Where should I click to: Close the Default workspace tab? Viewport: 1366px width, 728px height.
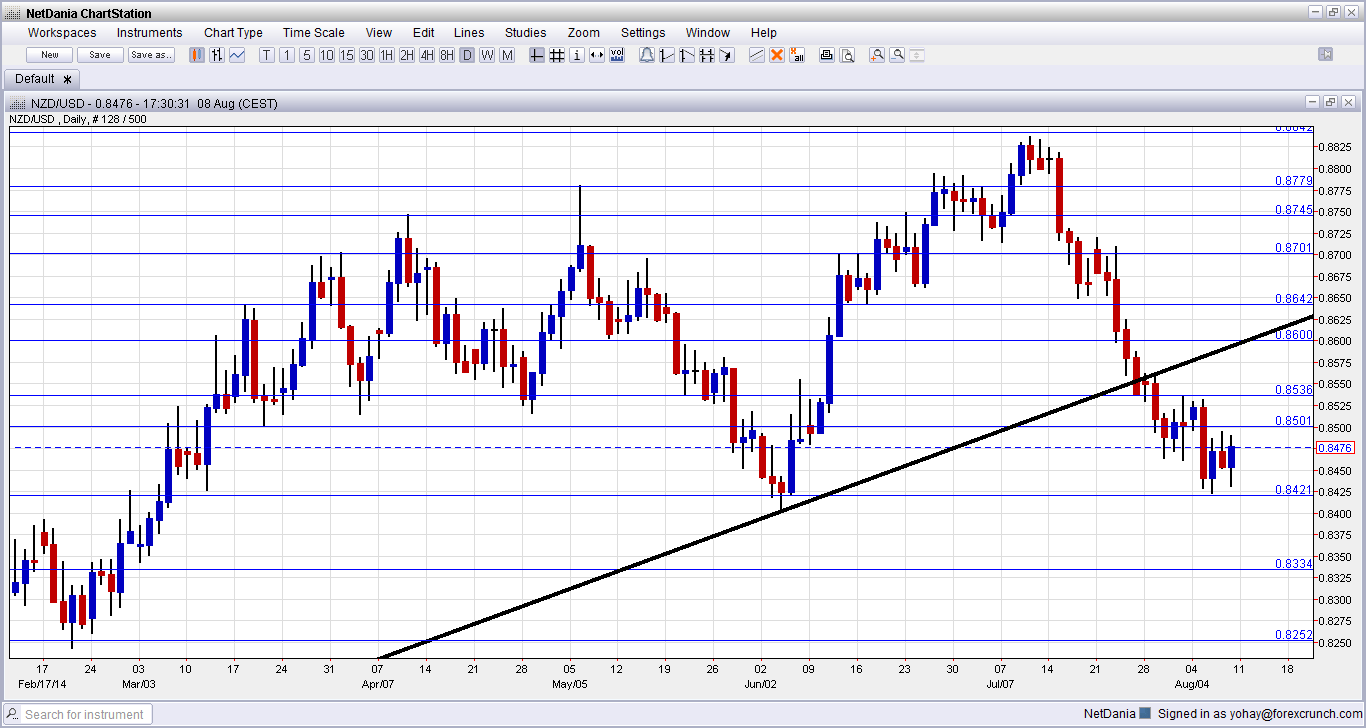coord(68,79)
